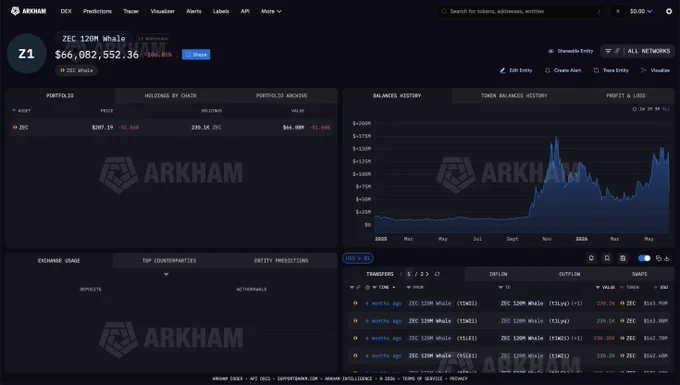Select the ALL chart time range
The image size is (680, 385).
[666, 109]
